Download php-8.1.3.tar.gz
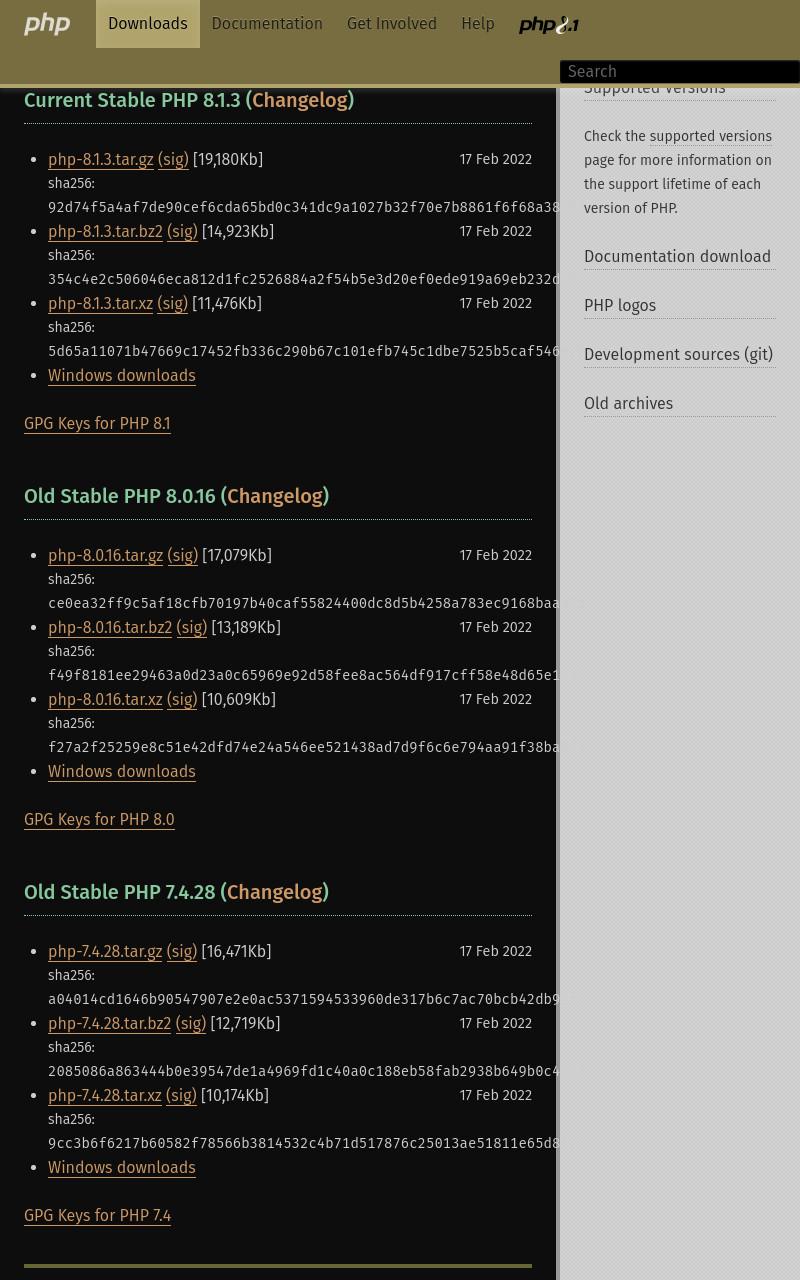This screenshot has width=800, height=1280. (101, 160)
